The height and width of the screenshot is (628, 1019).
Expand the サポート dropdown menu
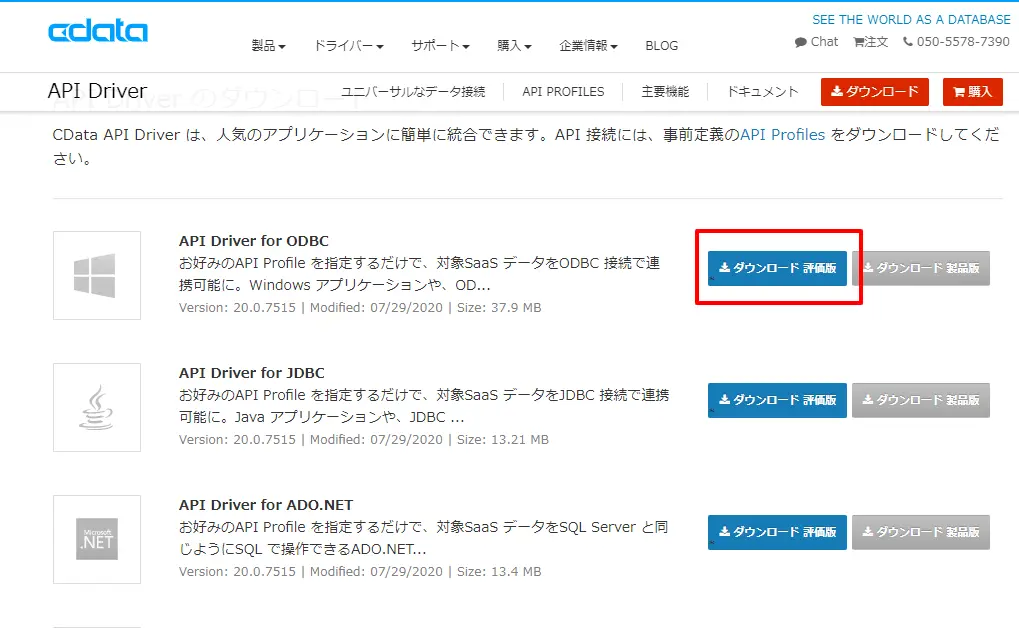pyautogui.click(x=440, y=46)
